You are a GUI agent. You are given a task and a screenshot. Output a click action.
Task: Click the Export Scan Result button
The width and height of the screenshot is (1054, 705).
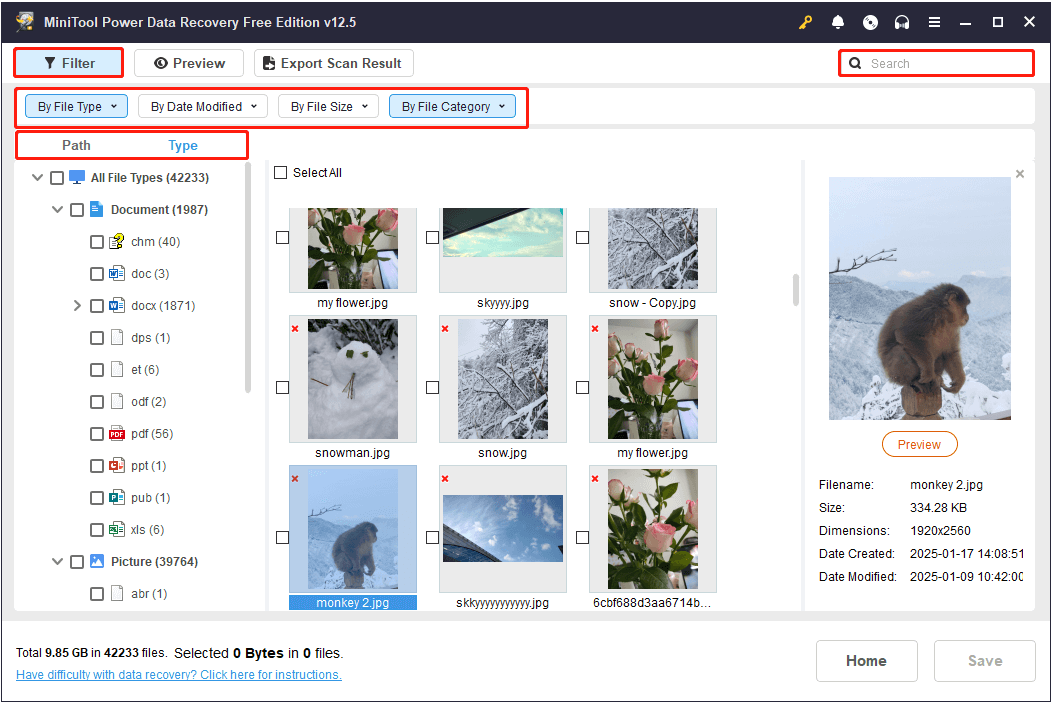point(333,62)
